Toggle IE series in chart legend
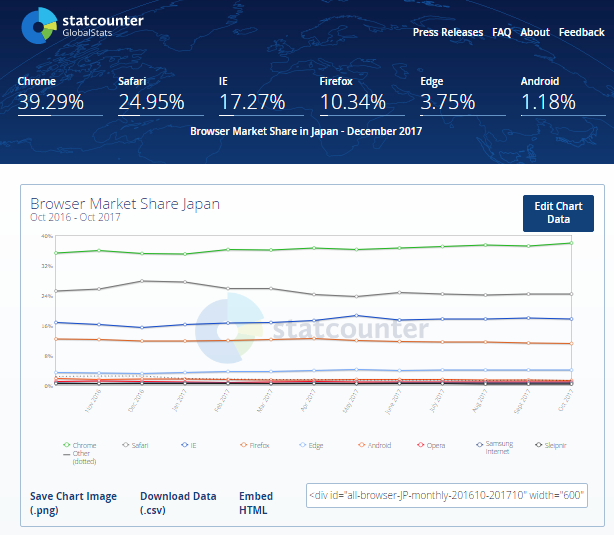614x535 pixels. (x=189, y=445)
